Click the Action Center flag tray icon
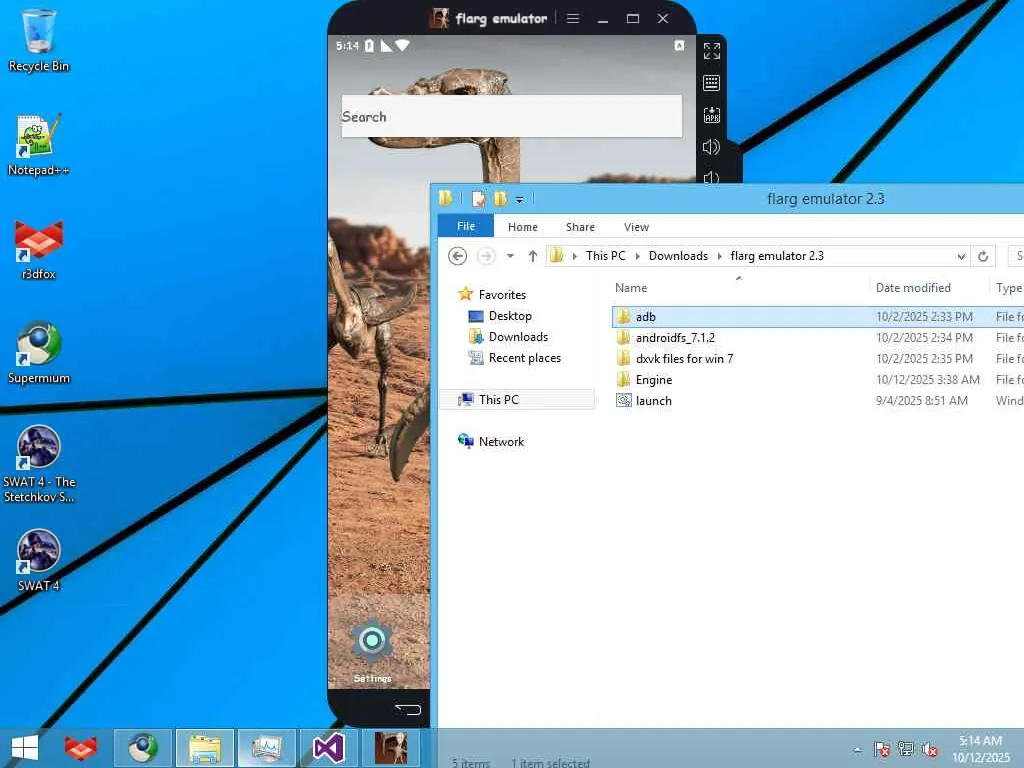 point(881,749)
